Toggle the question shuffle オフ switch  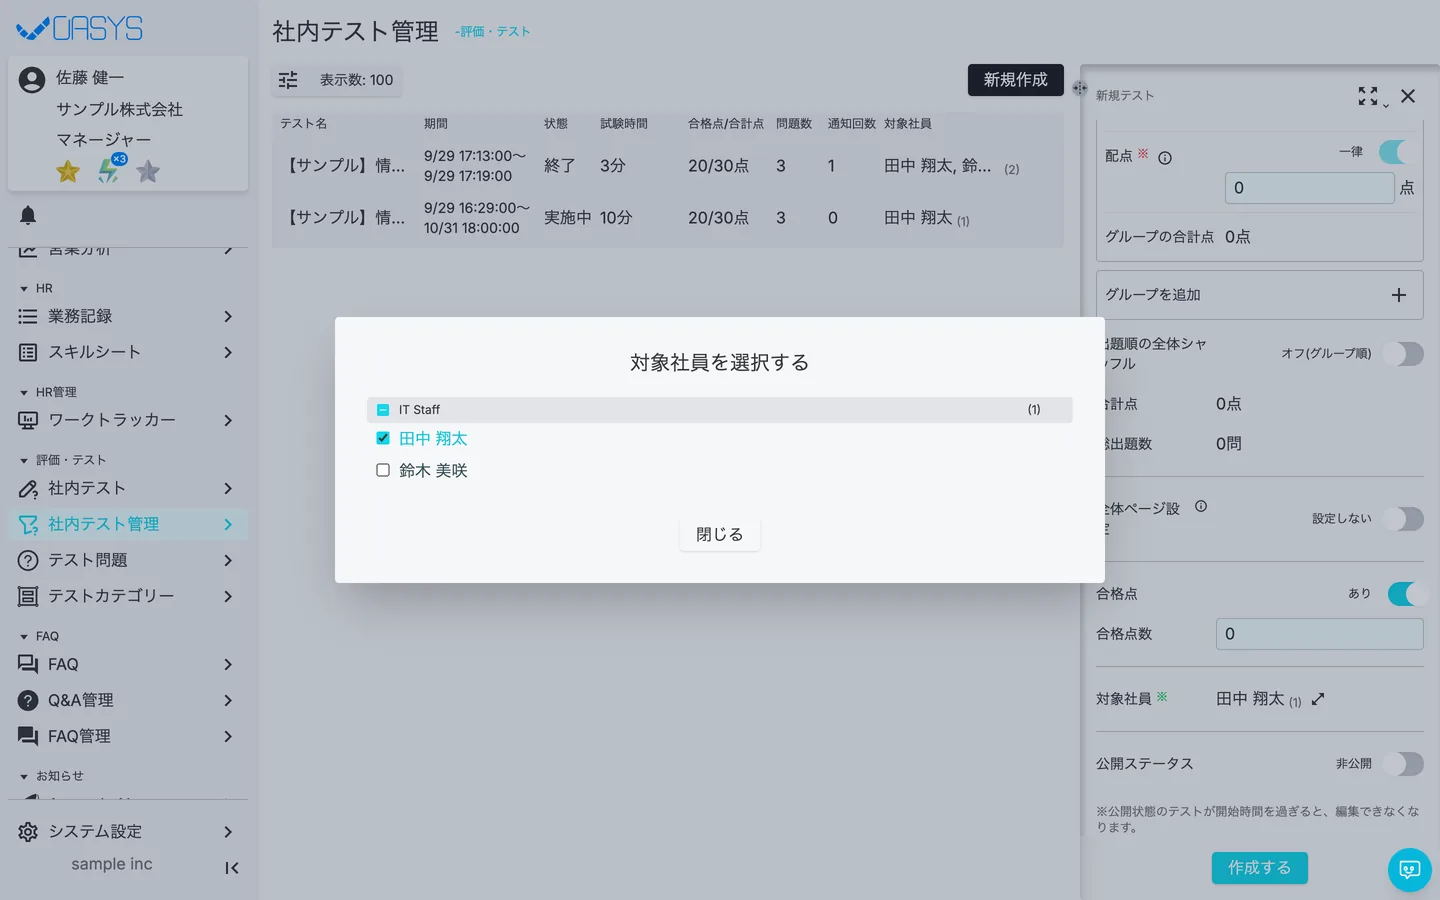pyautogui.click(x=1403, y=354)
